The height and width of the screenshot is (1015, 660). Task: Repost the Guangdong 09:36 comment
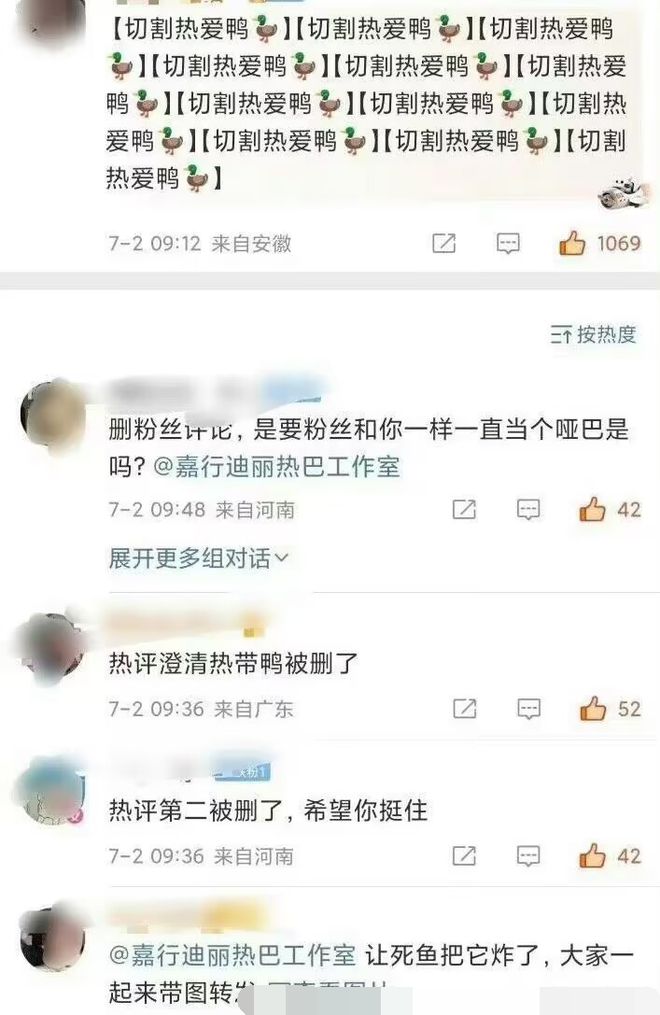(464, 709)
